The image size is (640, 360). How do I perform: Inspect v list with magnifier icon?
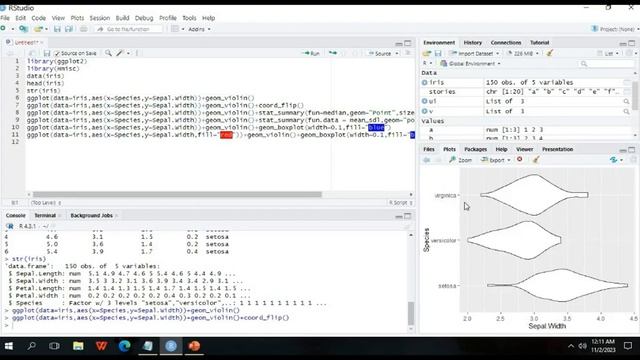pyautogui.click(x=626, y=111)
